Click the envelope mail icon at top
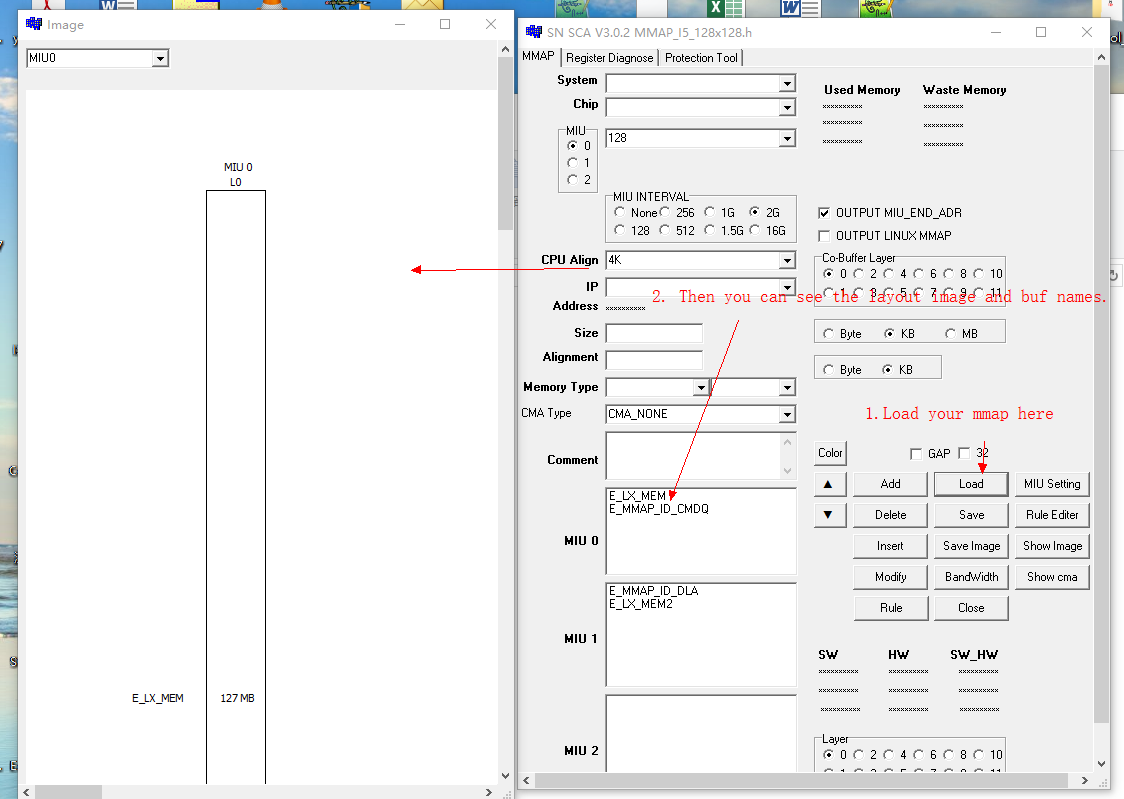Screen dimensions: 1124x799 point(422,7)
